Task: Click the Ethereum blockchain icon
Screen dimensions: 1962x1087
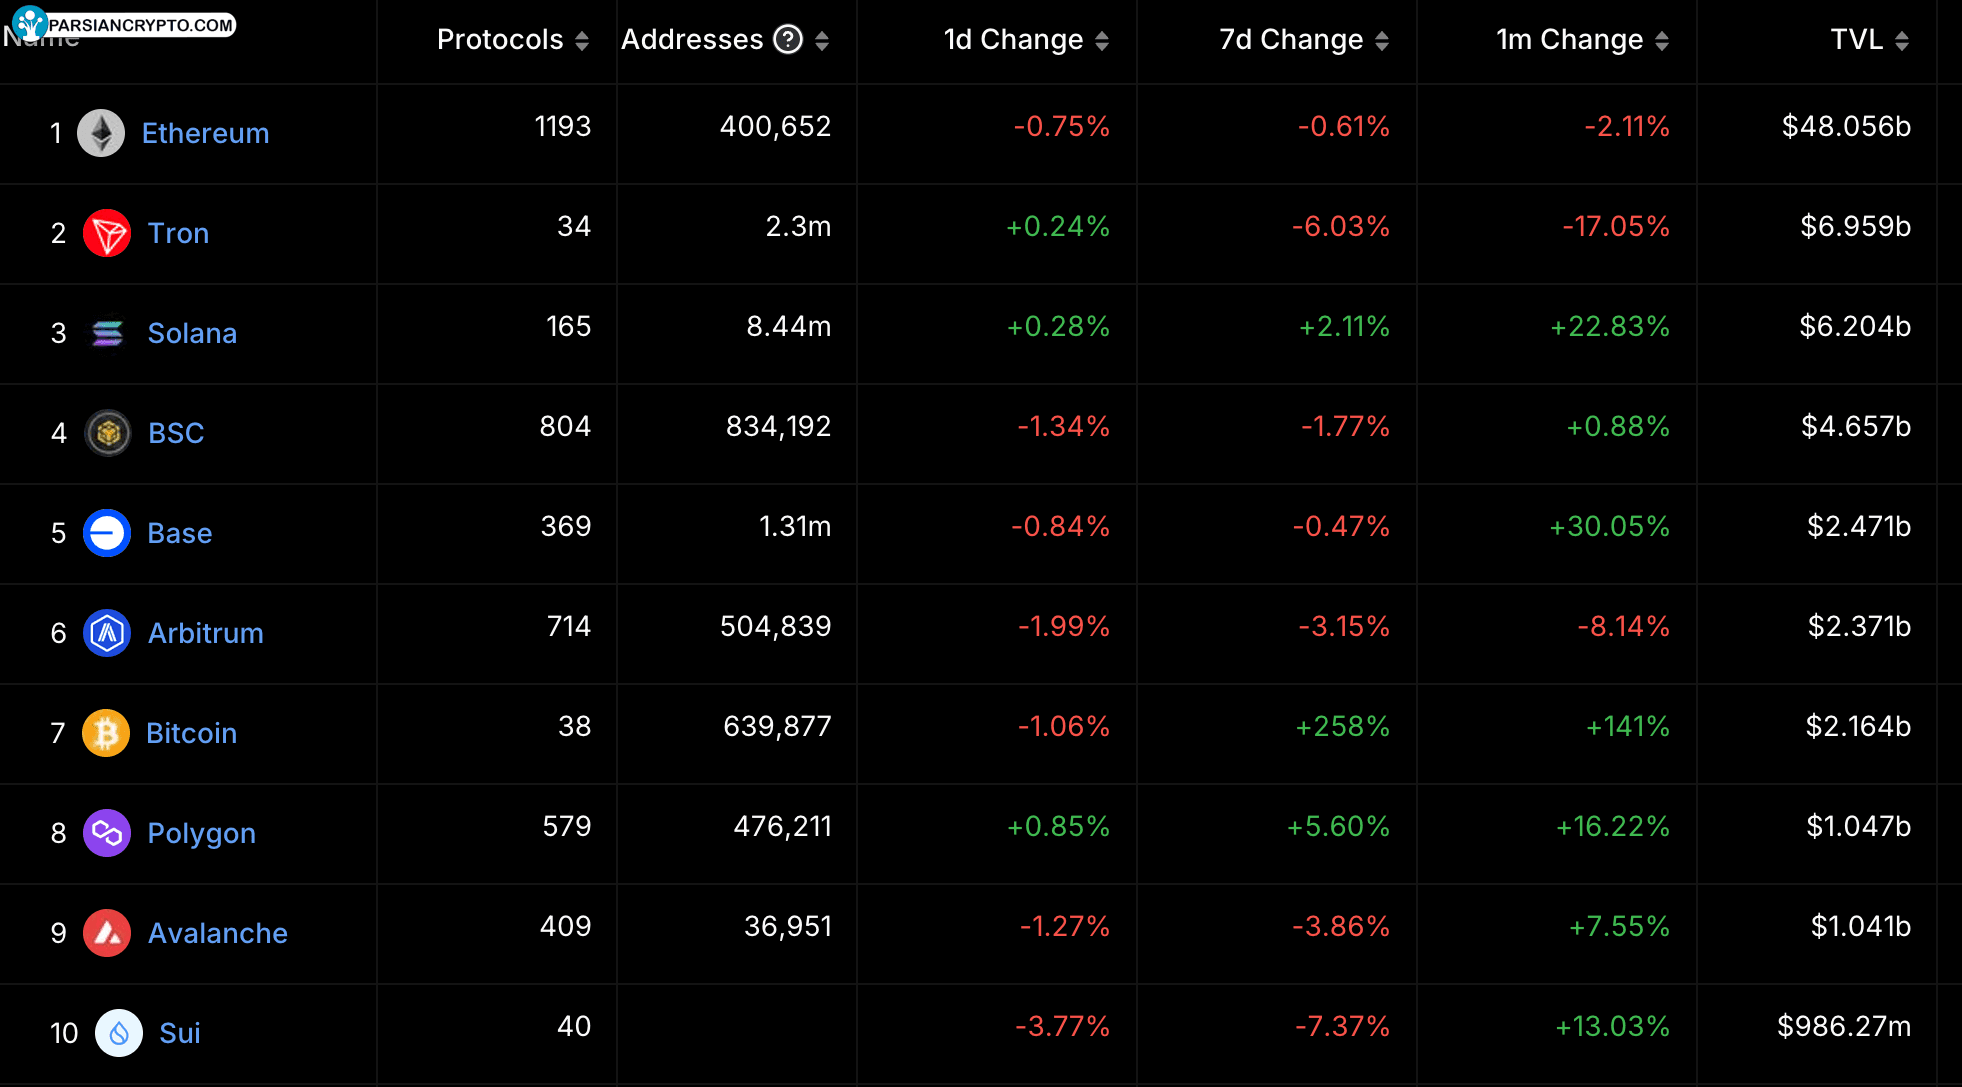Action: coord(107,131)
